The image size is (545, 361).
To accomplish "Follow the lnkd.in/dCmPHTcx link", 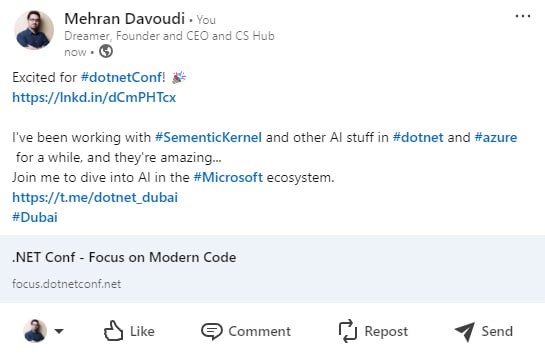I will point(94,97).
